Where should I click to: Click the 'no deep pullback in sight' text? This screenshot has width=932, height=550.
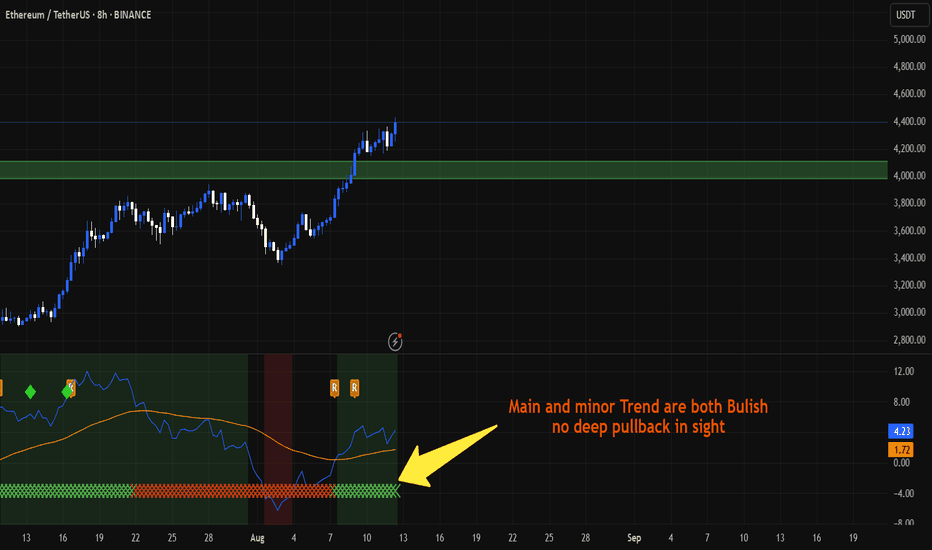pyautogui.click(x=638, y=427)
